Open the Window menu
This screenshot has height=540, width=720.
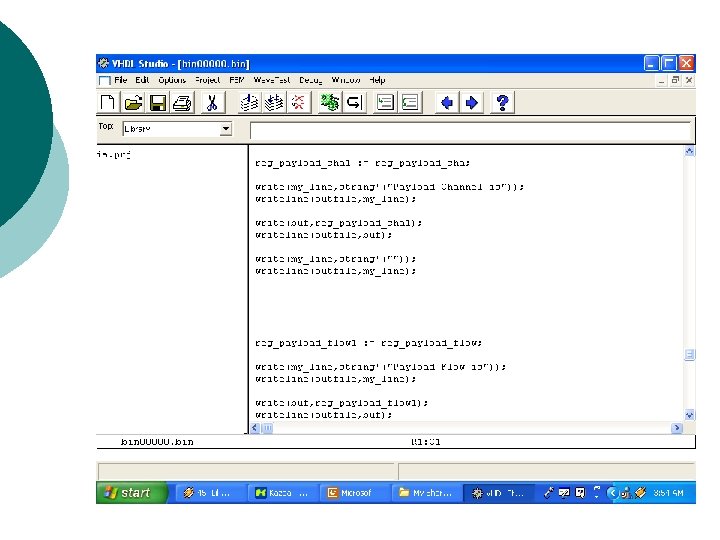tap(346, 80)
